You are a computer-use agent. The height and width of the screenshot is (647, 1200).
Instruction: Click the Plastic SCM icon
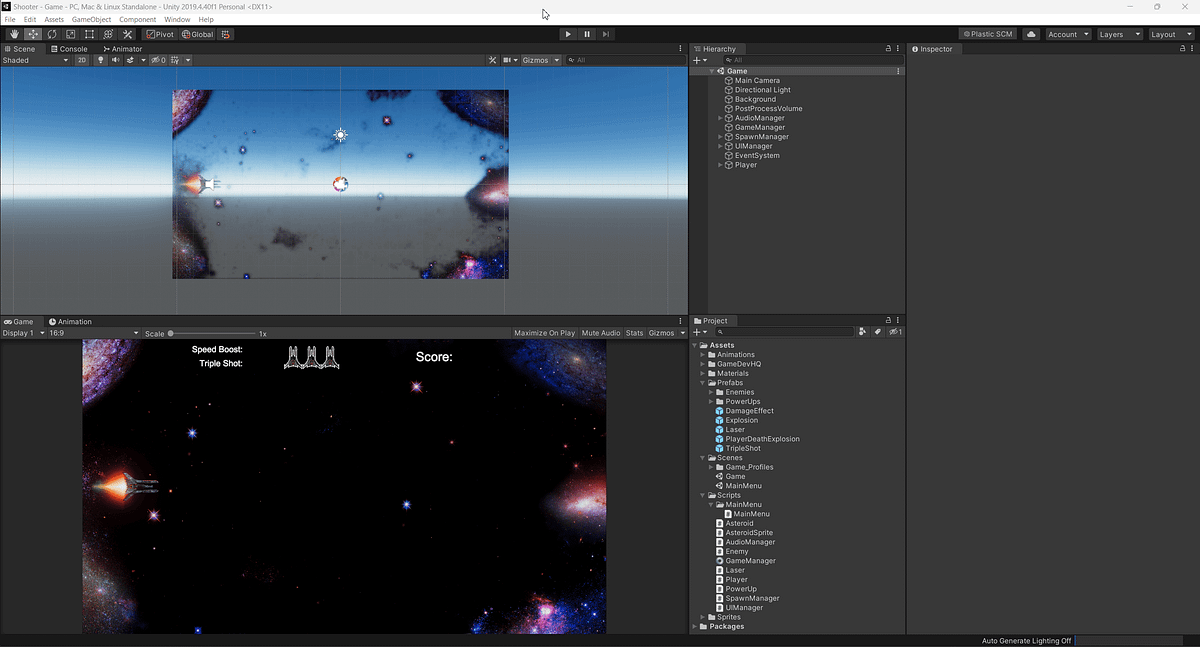[x=987, y=33]
